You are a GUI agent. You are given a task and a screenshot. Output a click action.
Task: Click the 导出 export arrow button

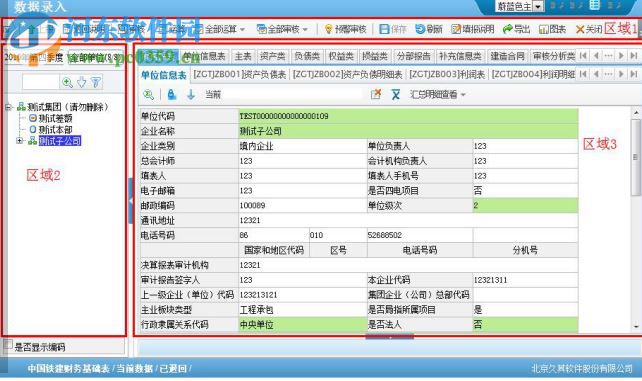(516, 29)
